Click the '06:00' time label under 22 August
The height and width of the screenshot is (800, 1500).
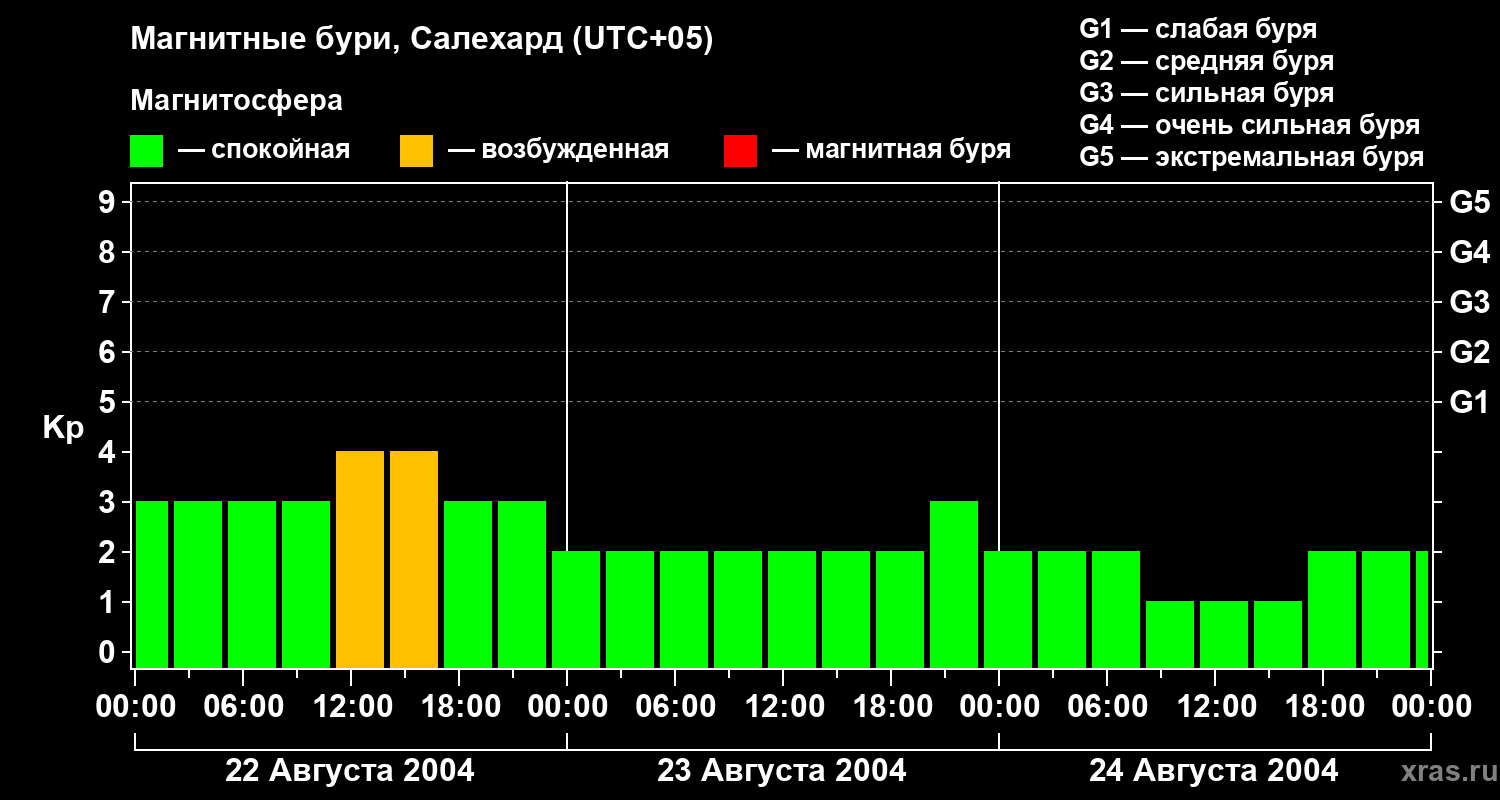[242, 707]
